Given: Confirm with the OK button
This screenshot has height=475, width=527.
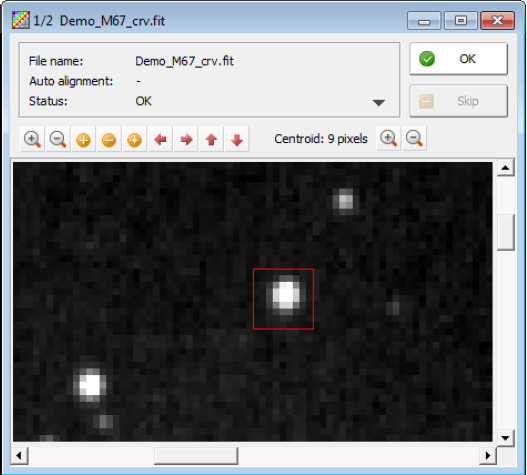Looking at the screenshot, I should pyautogui.click(x=458, y=59).
